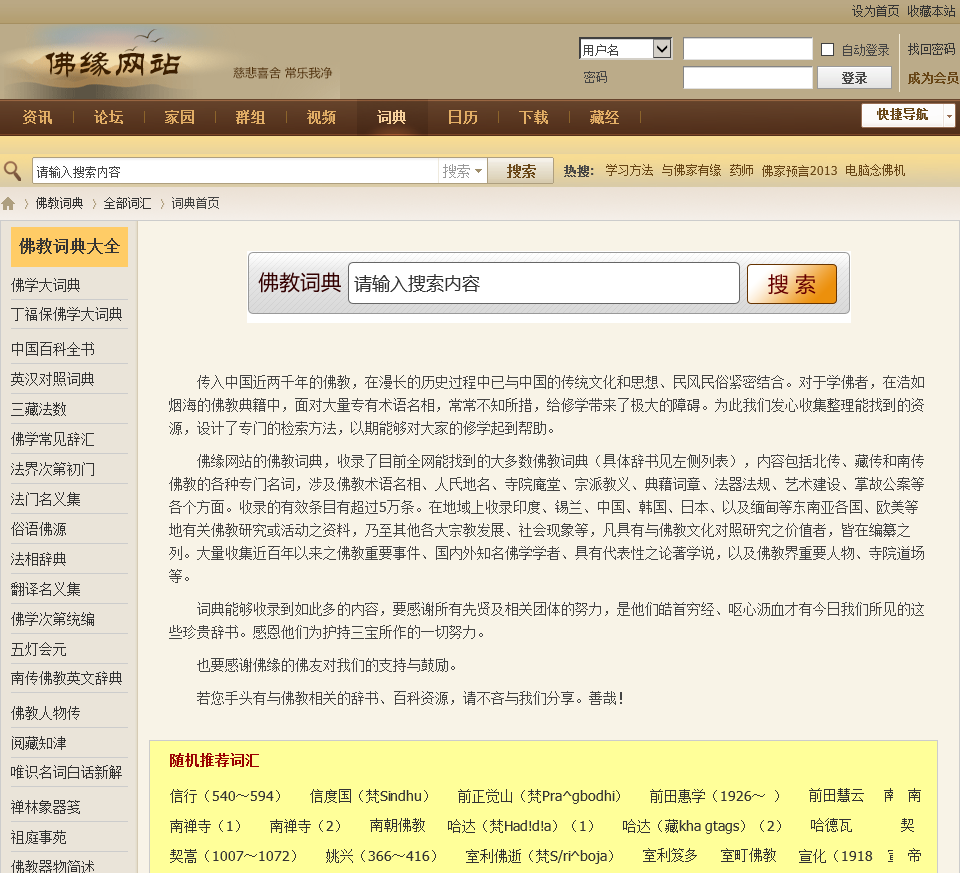
Task: Click recommended word 室町佛教
Action: (x=748, y=856)
